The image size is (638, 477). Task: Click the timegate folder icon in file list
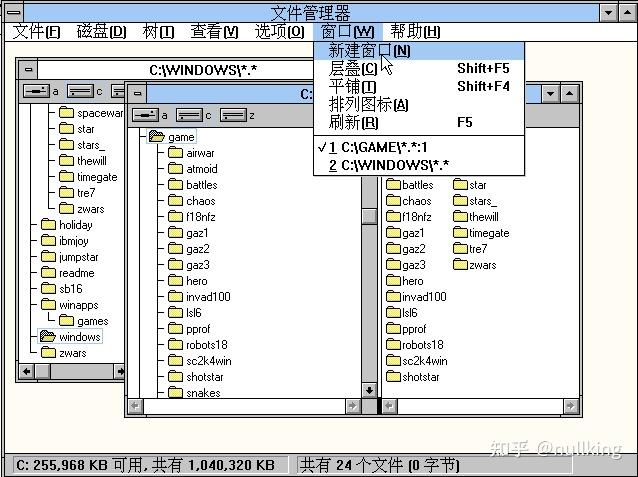point(460,233)
